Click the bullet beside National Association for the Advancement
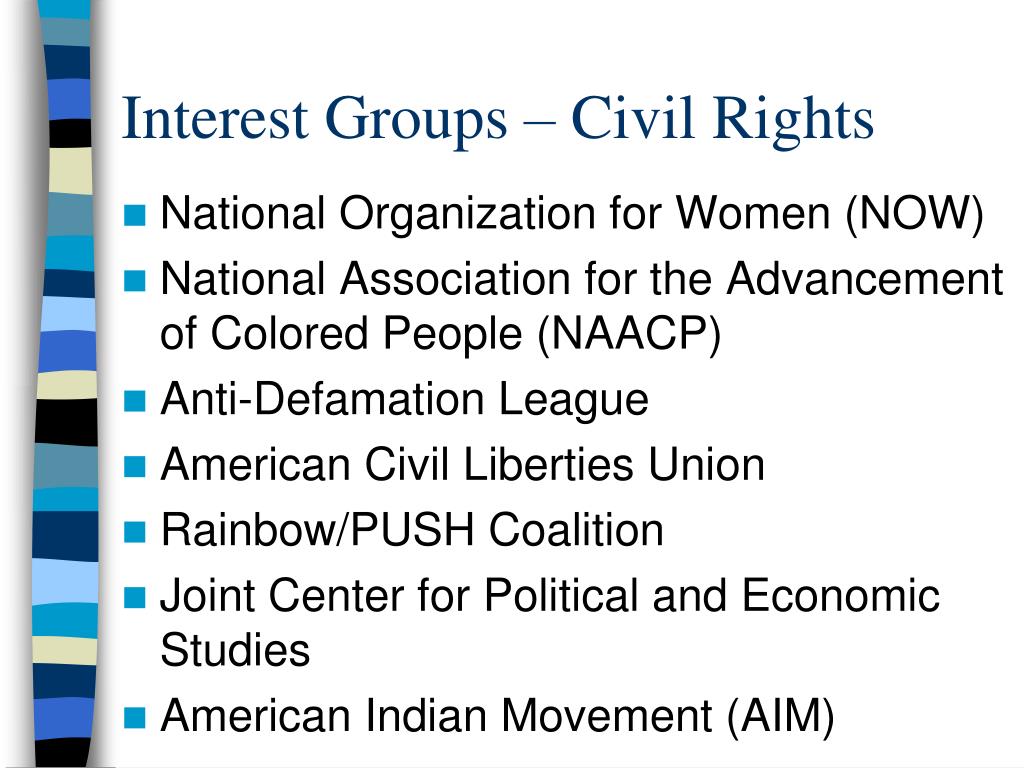Viewport: 1024px width, 768px height. (x=135, y=281)
